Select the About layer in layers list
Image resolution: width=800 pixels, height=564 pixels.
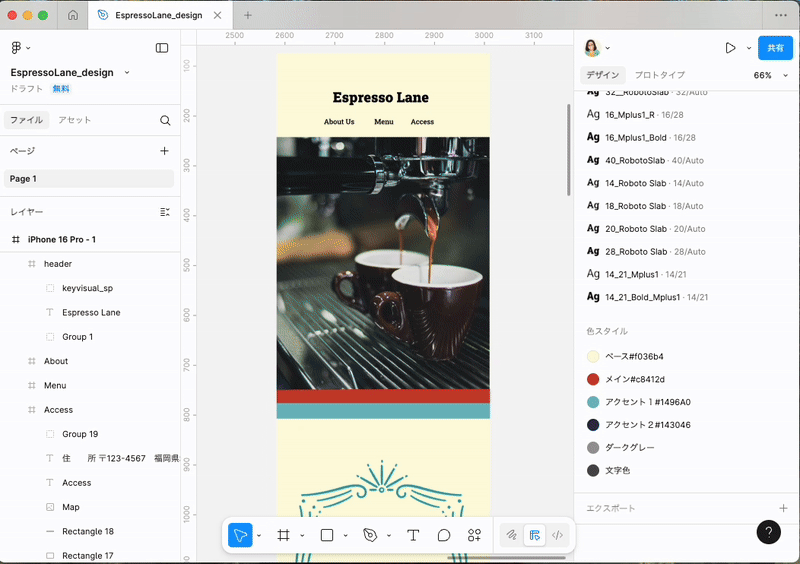[x=56, y=361]
